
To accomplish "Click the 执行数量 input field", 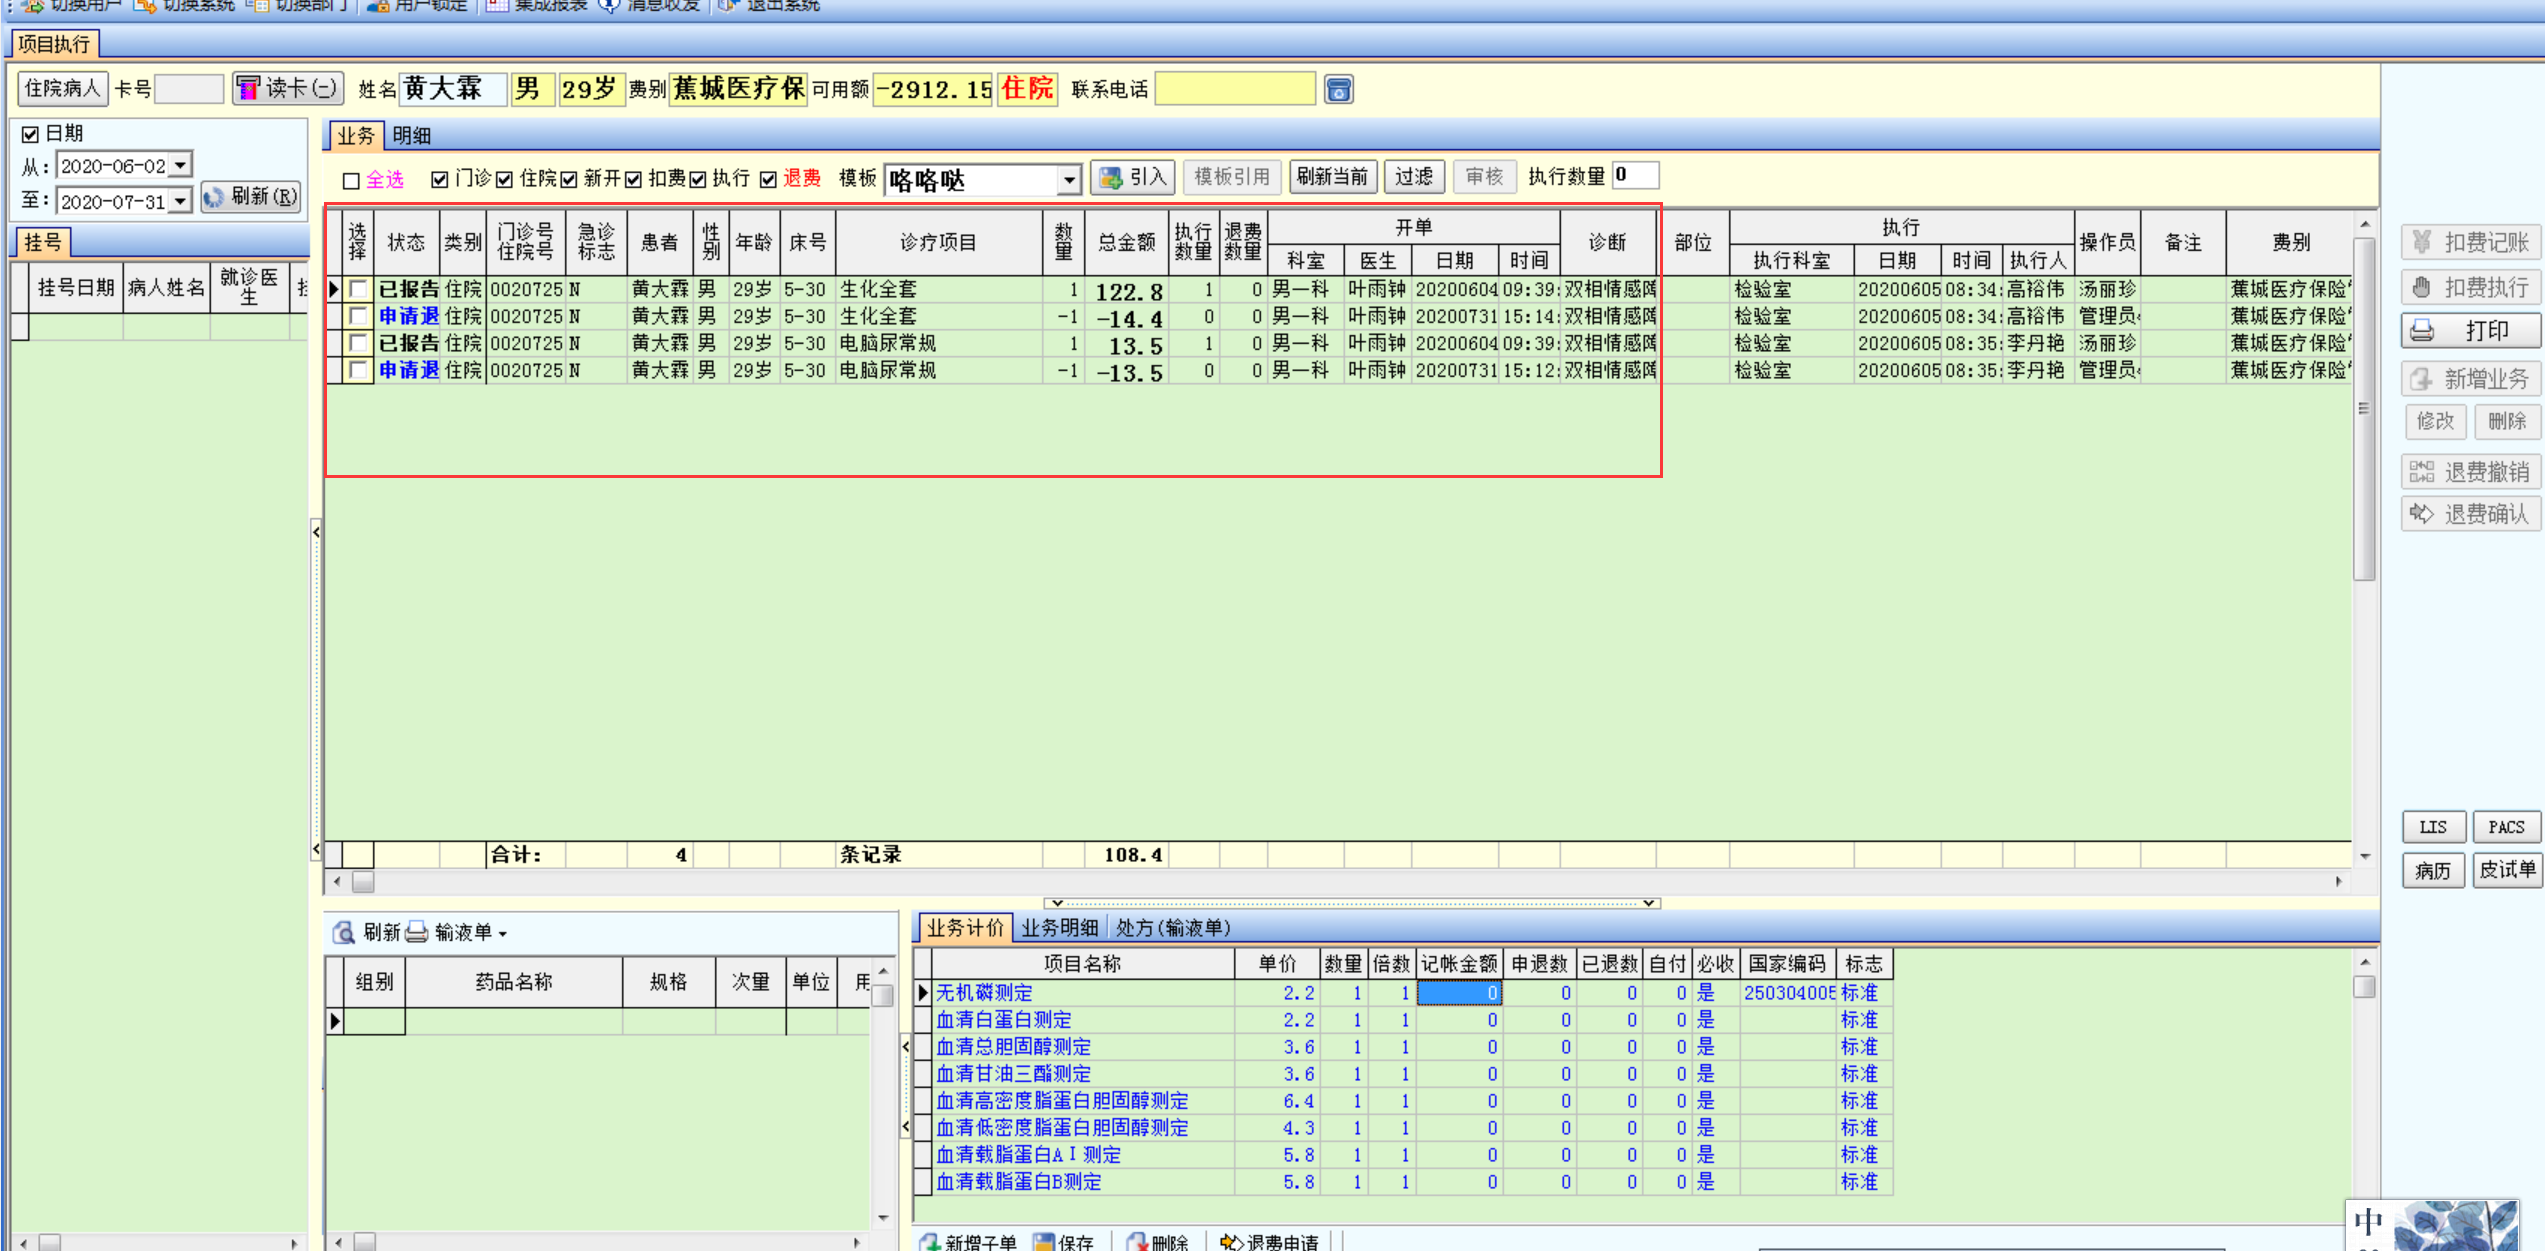I will coord(1636,176).
